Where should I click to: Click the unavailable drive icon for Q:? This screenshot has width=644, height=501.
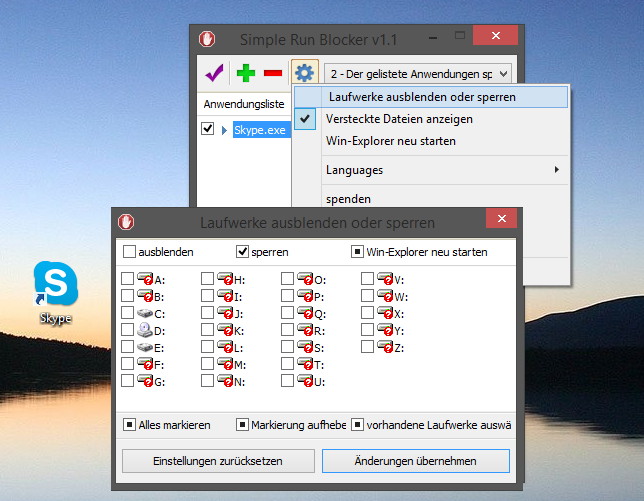(305, 313)
